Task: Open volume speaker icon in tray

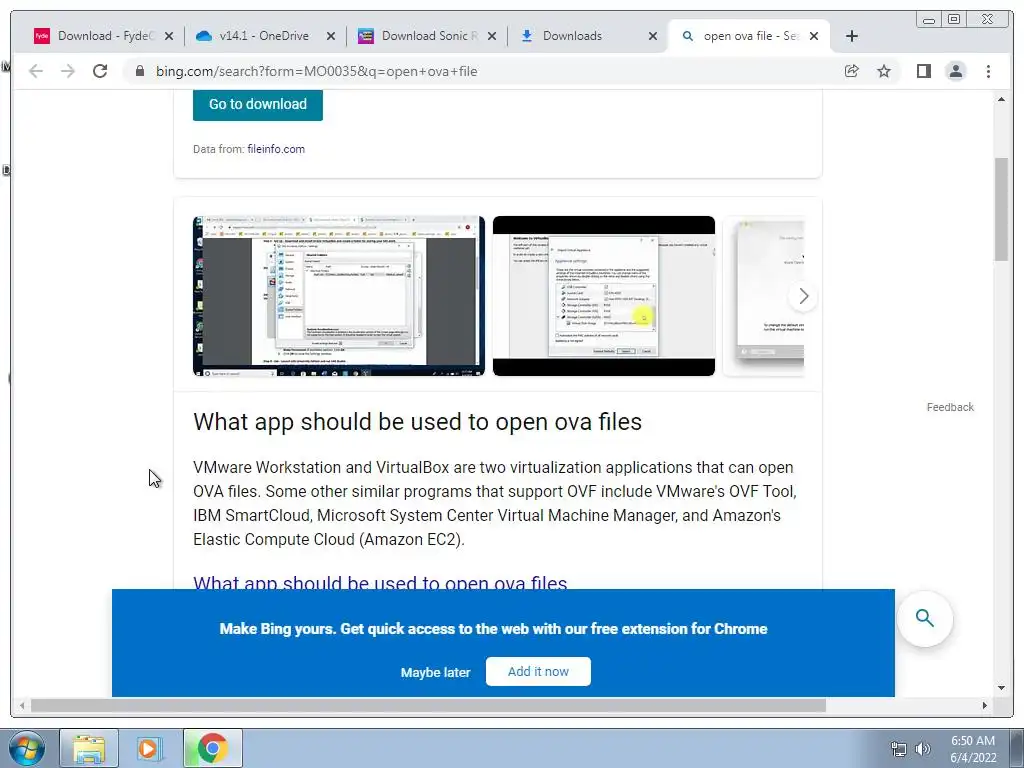Action: 922,749
